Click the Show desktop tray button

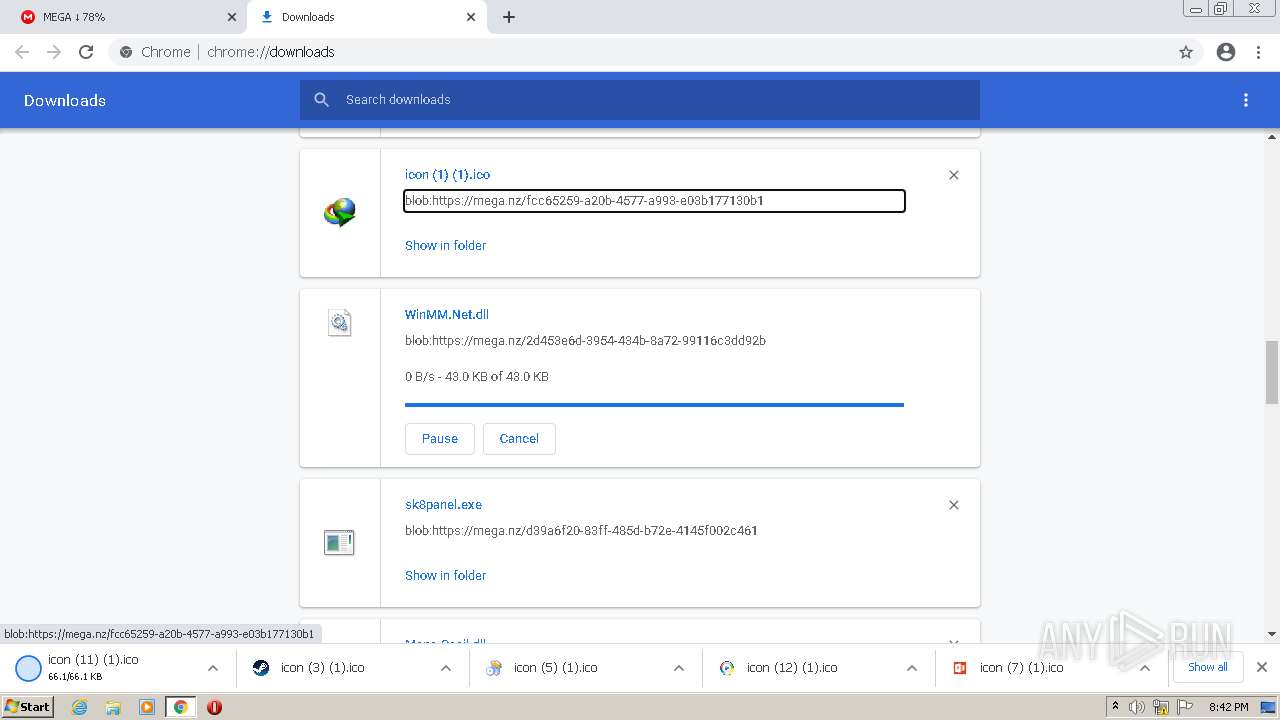point(1268,707)
